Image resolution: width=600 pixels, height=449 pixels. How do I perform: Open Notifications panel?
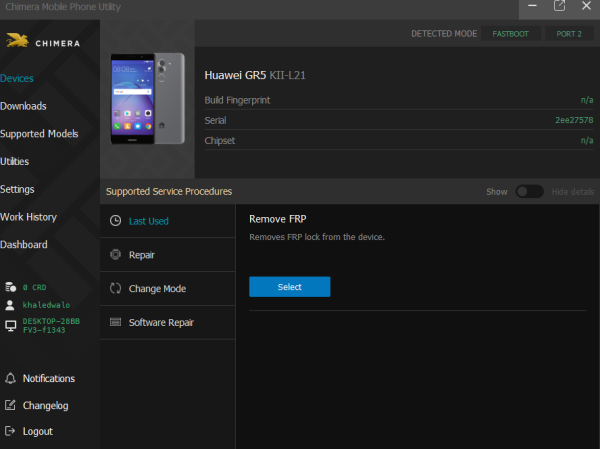point(49,378)
